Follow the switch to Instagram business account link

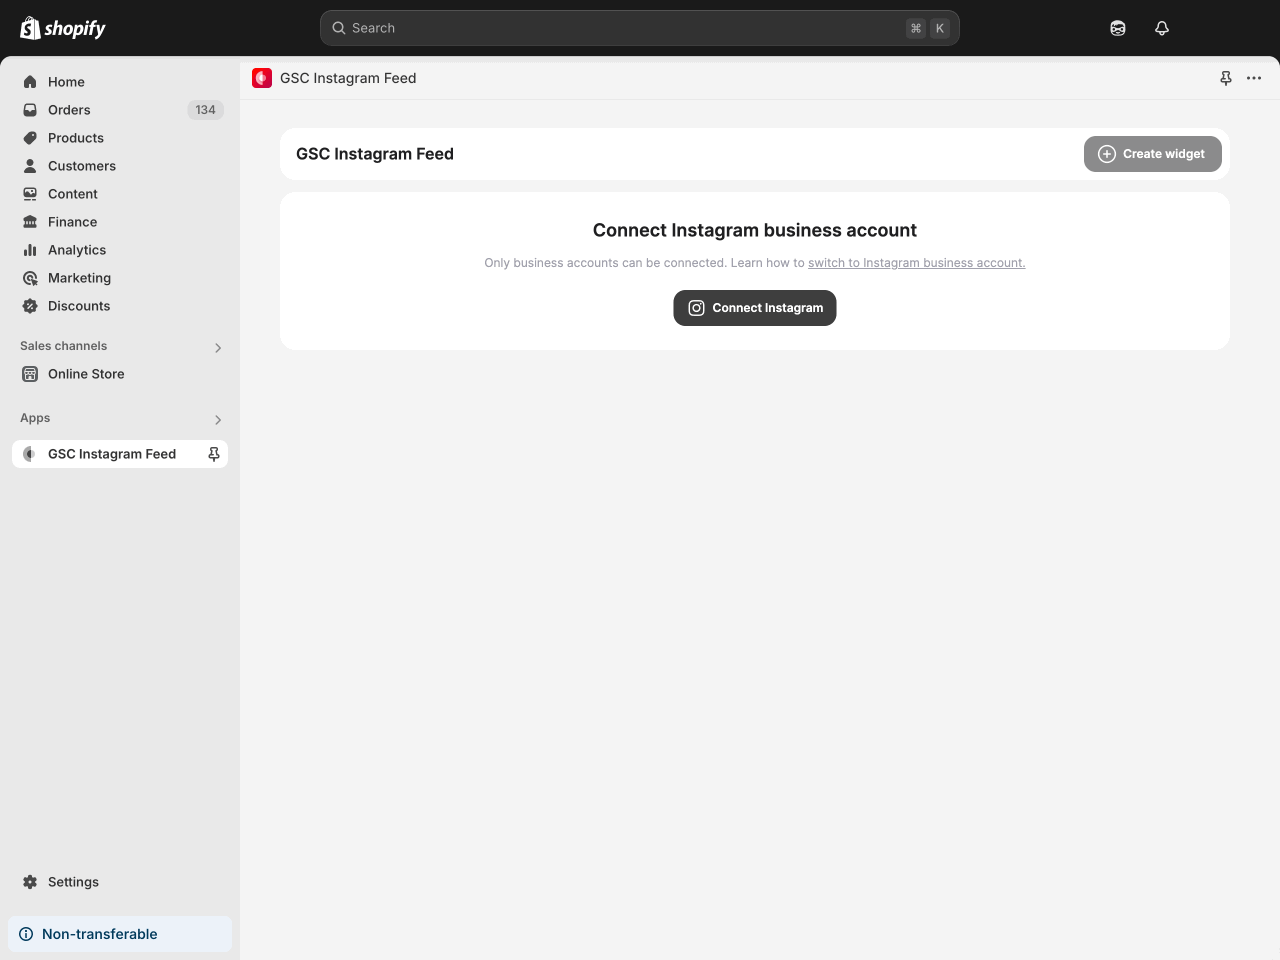click(916, 263)
